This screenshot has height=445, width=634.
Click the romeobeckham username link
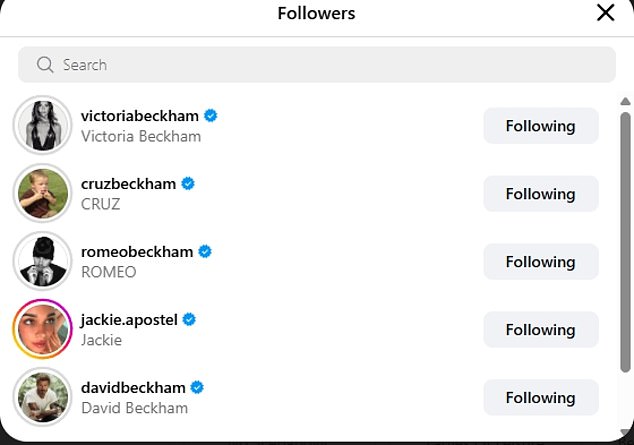tap(136, 252)
